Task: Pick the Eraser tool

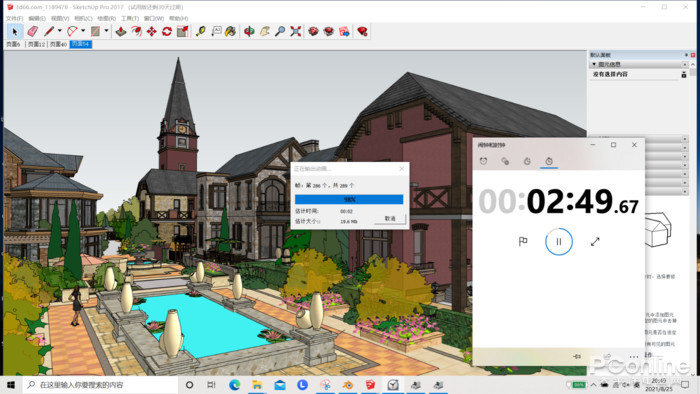Action: point(32,31)
